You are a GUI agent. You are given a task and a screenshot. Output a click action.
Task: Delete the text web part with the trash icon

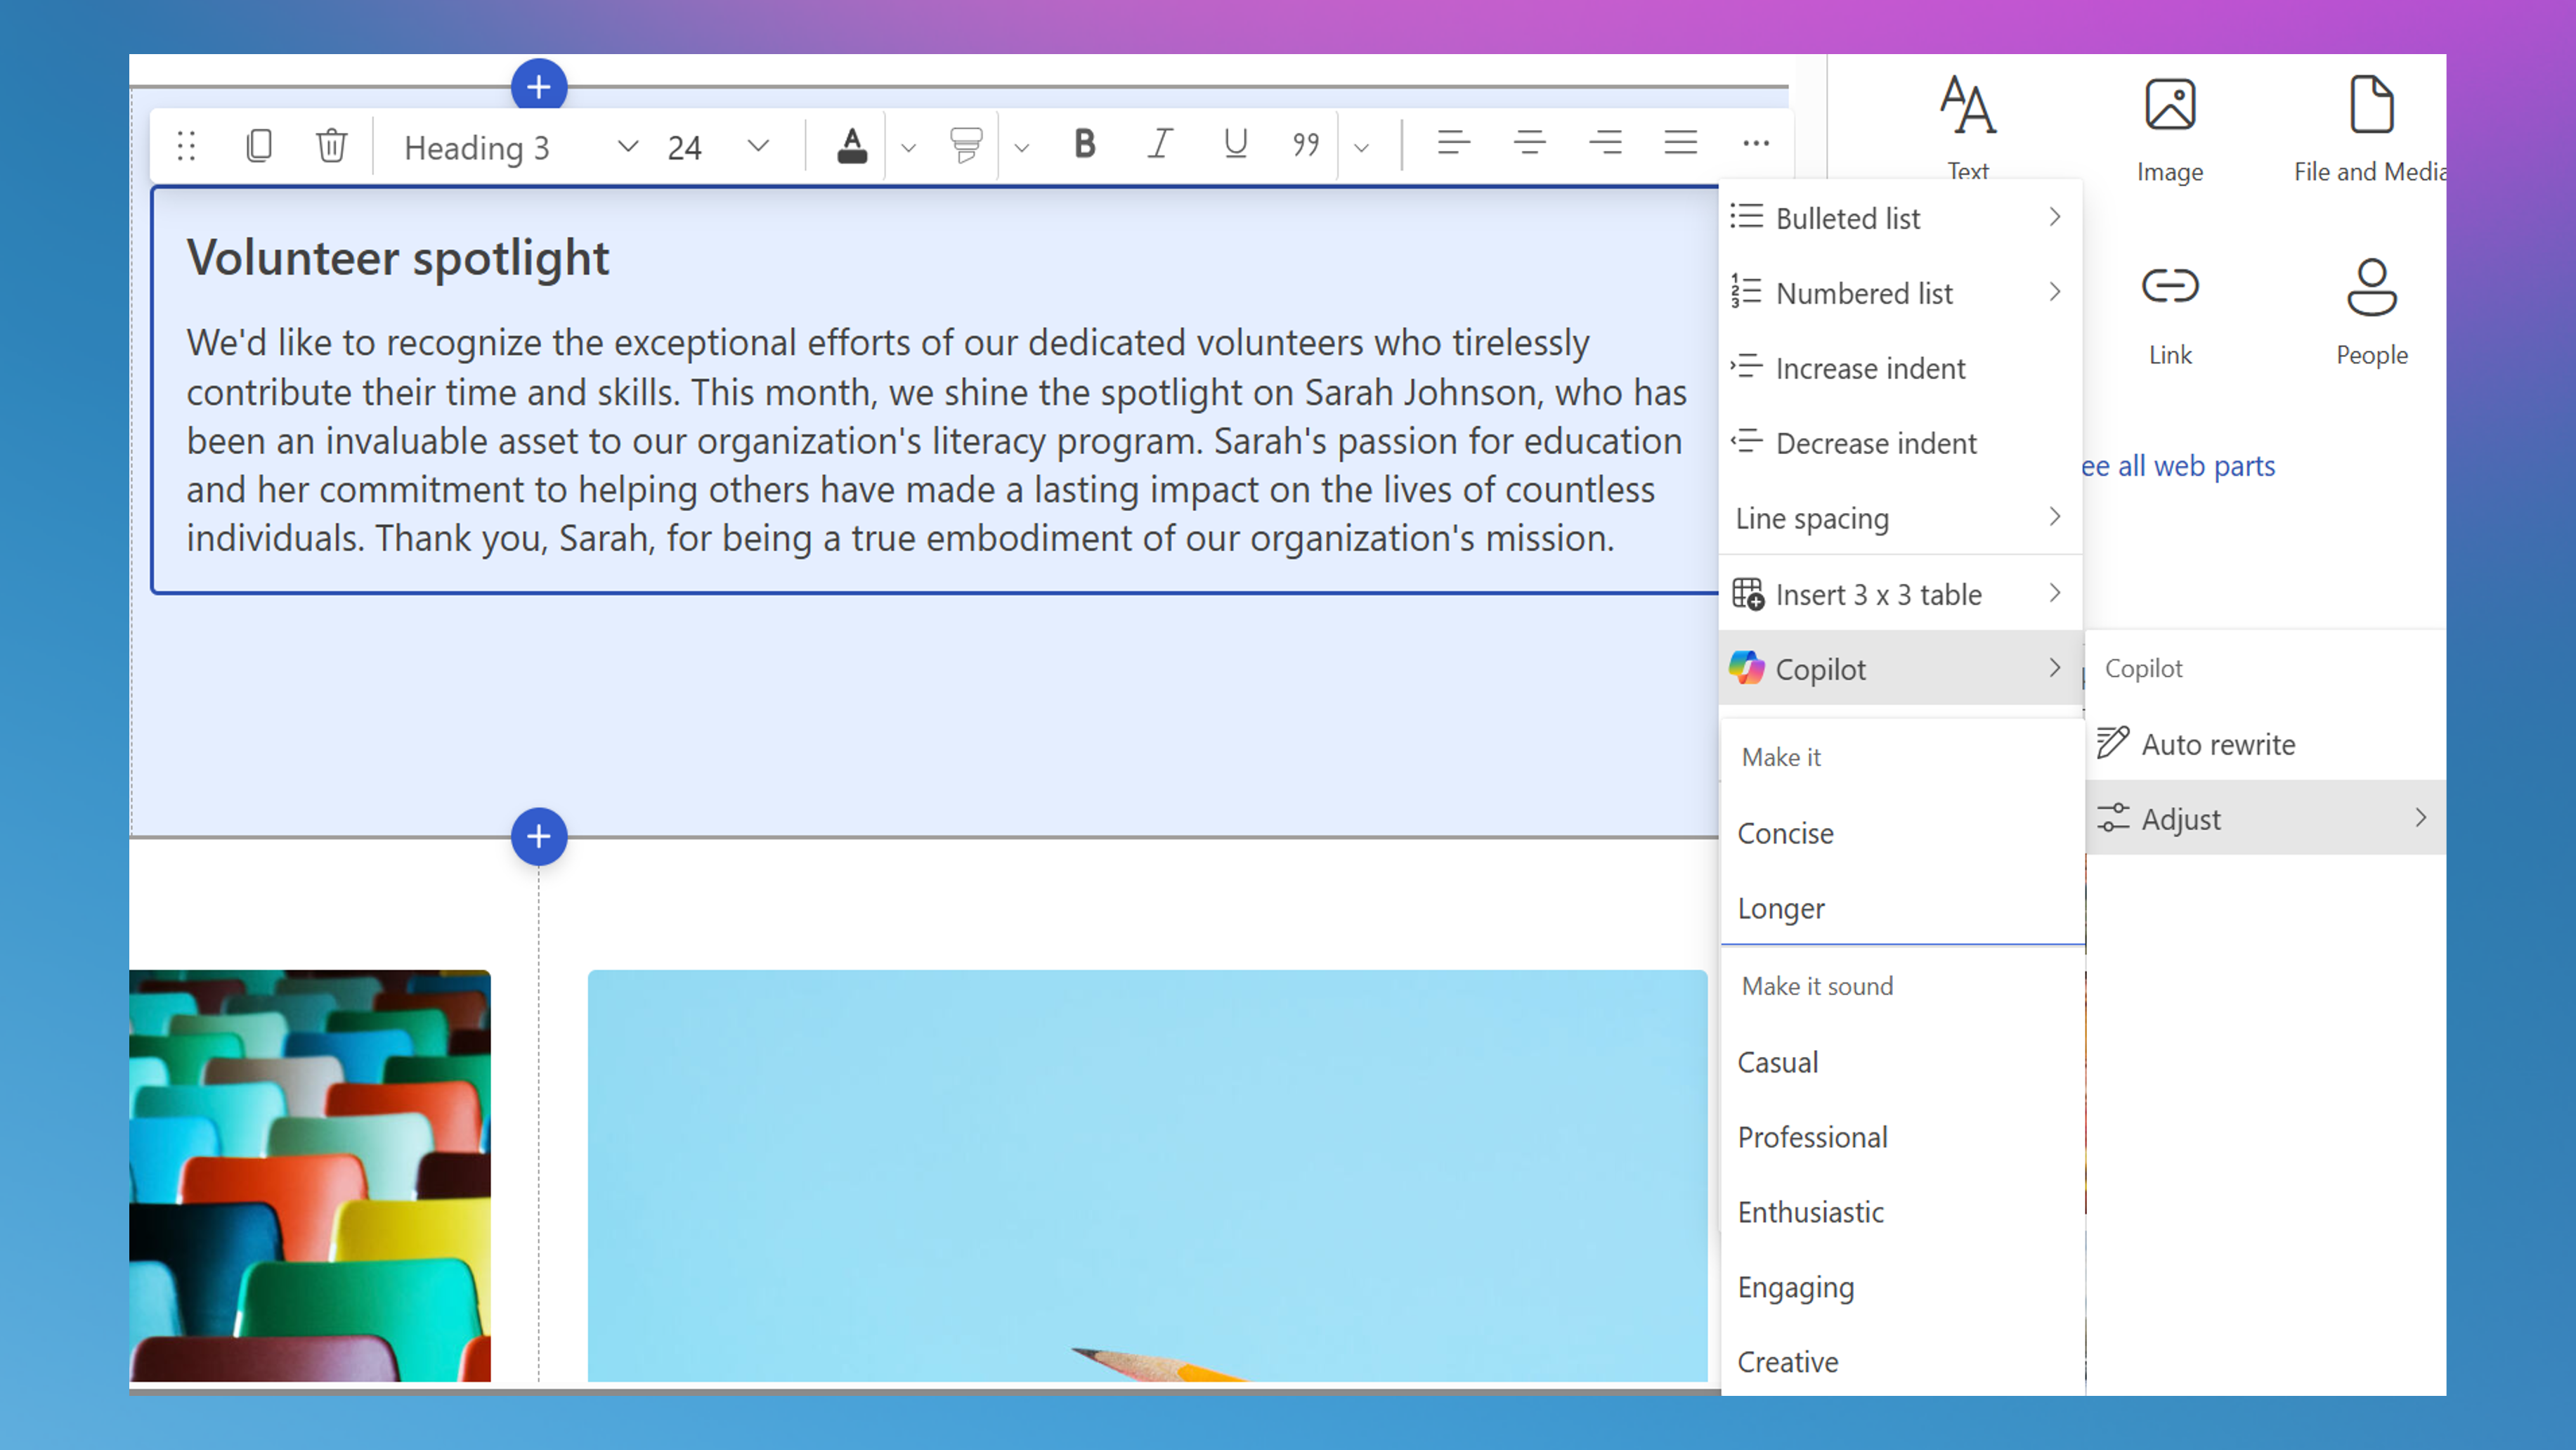pyautogui.click(x=331, y=145)
